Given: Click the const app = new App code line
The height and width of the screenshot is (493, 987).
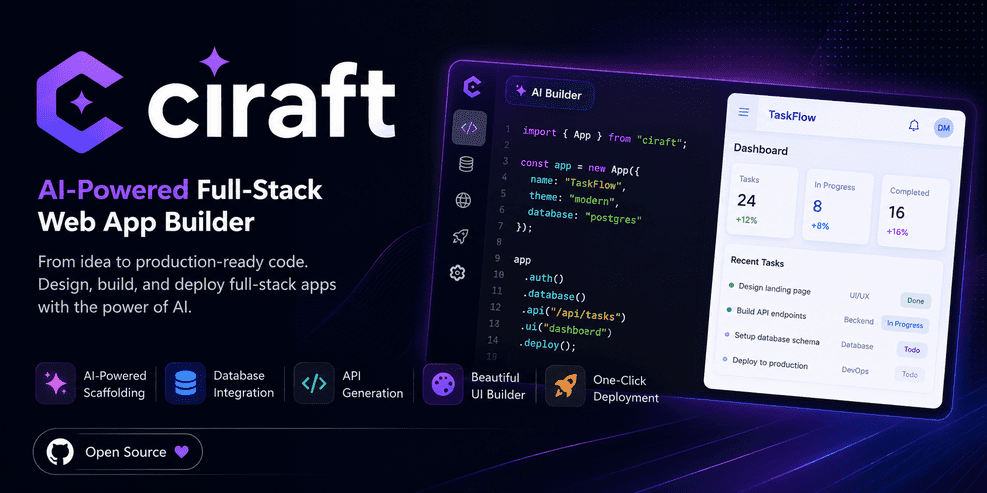Looking at the screenshot, I should click(580, 167).
